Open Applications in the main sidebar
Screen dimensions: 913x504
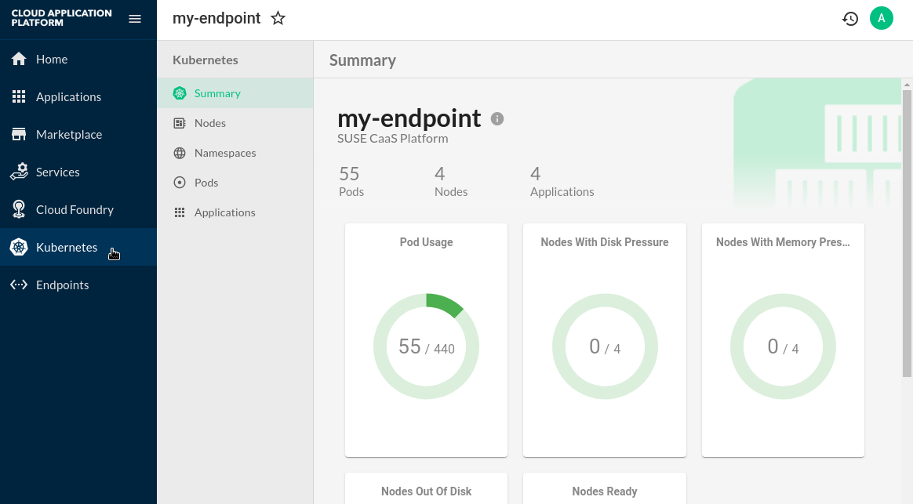(x=68, y=97)
